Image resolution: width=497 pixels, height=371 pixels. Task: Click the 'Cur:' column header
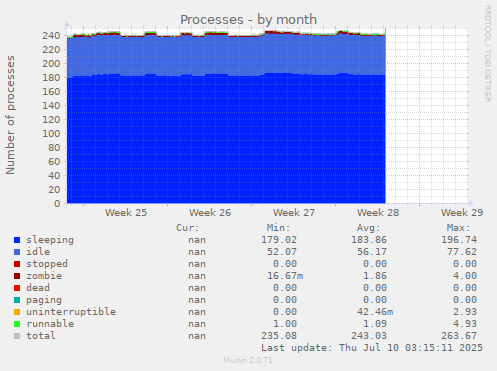tap(188, 228)
